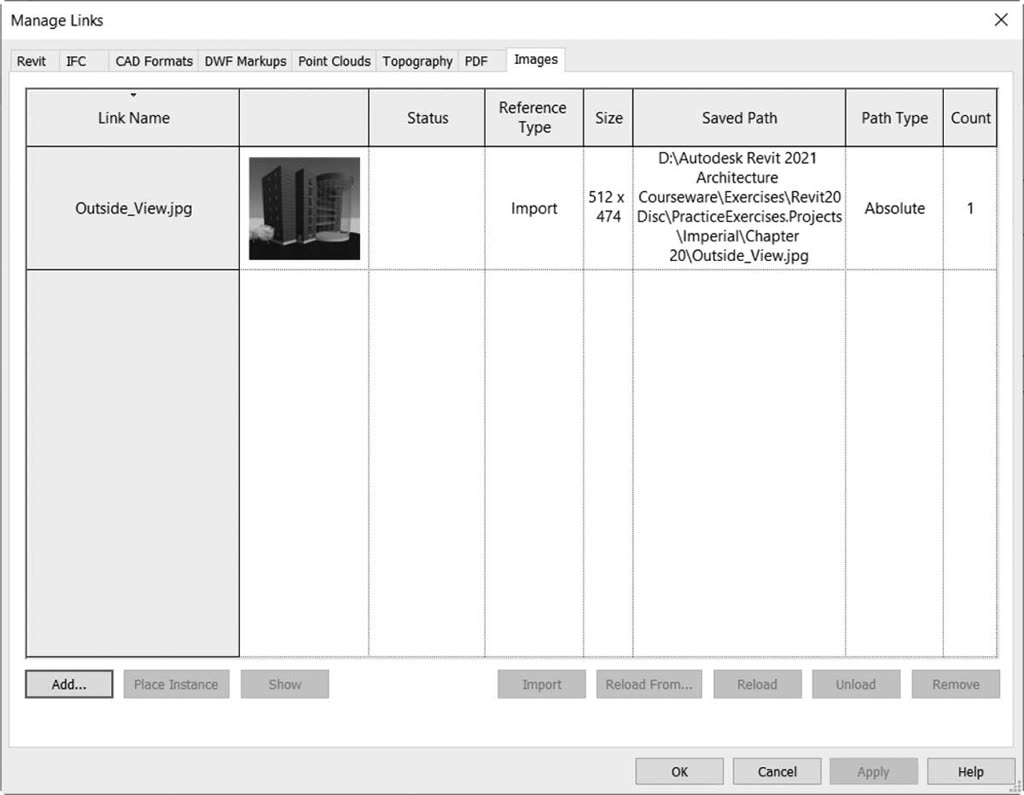Dismiss the dialog with Cancel

pyautogui.click(x=777, y=771)
